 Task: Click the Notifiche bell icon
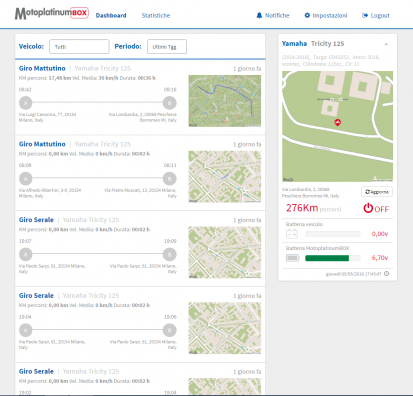click(x=259, y=15)
